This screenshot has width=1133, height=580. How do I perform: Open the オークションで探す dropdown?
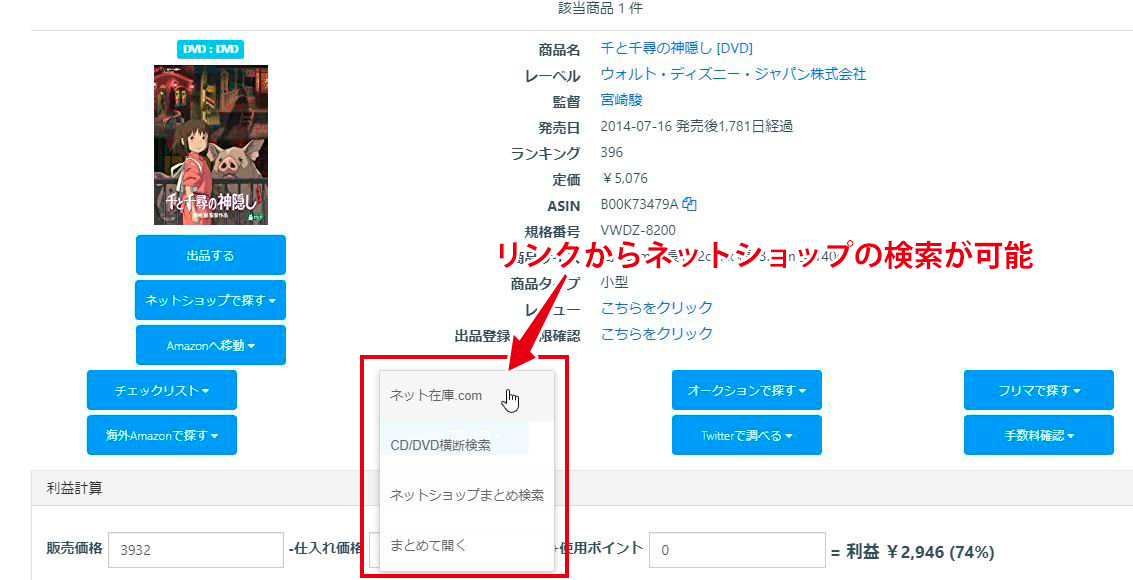tap(746, 390)
